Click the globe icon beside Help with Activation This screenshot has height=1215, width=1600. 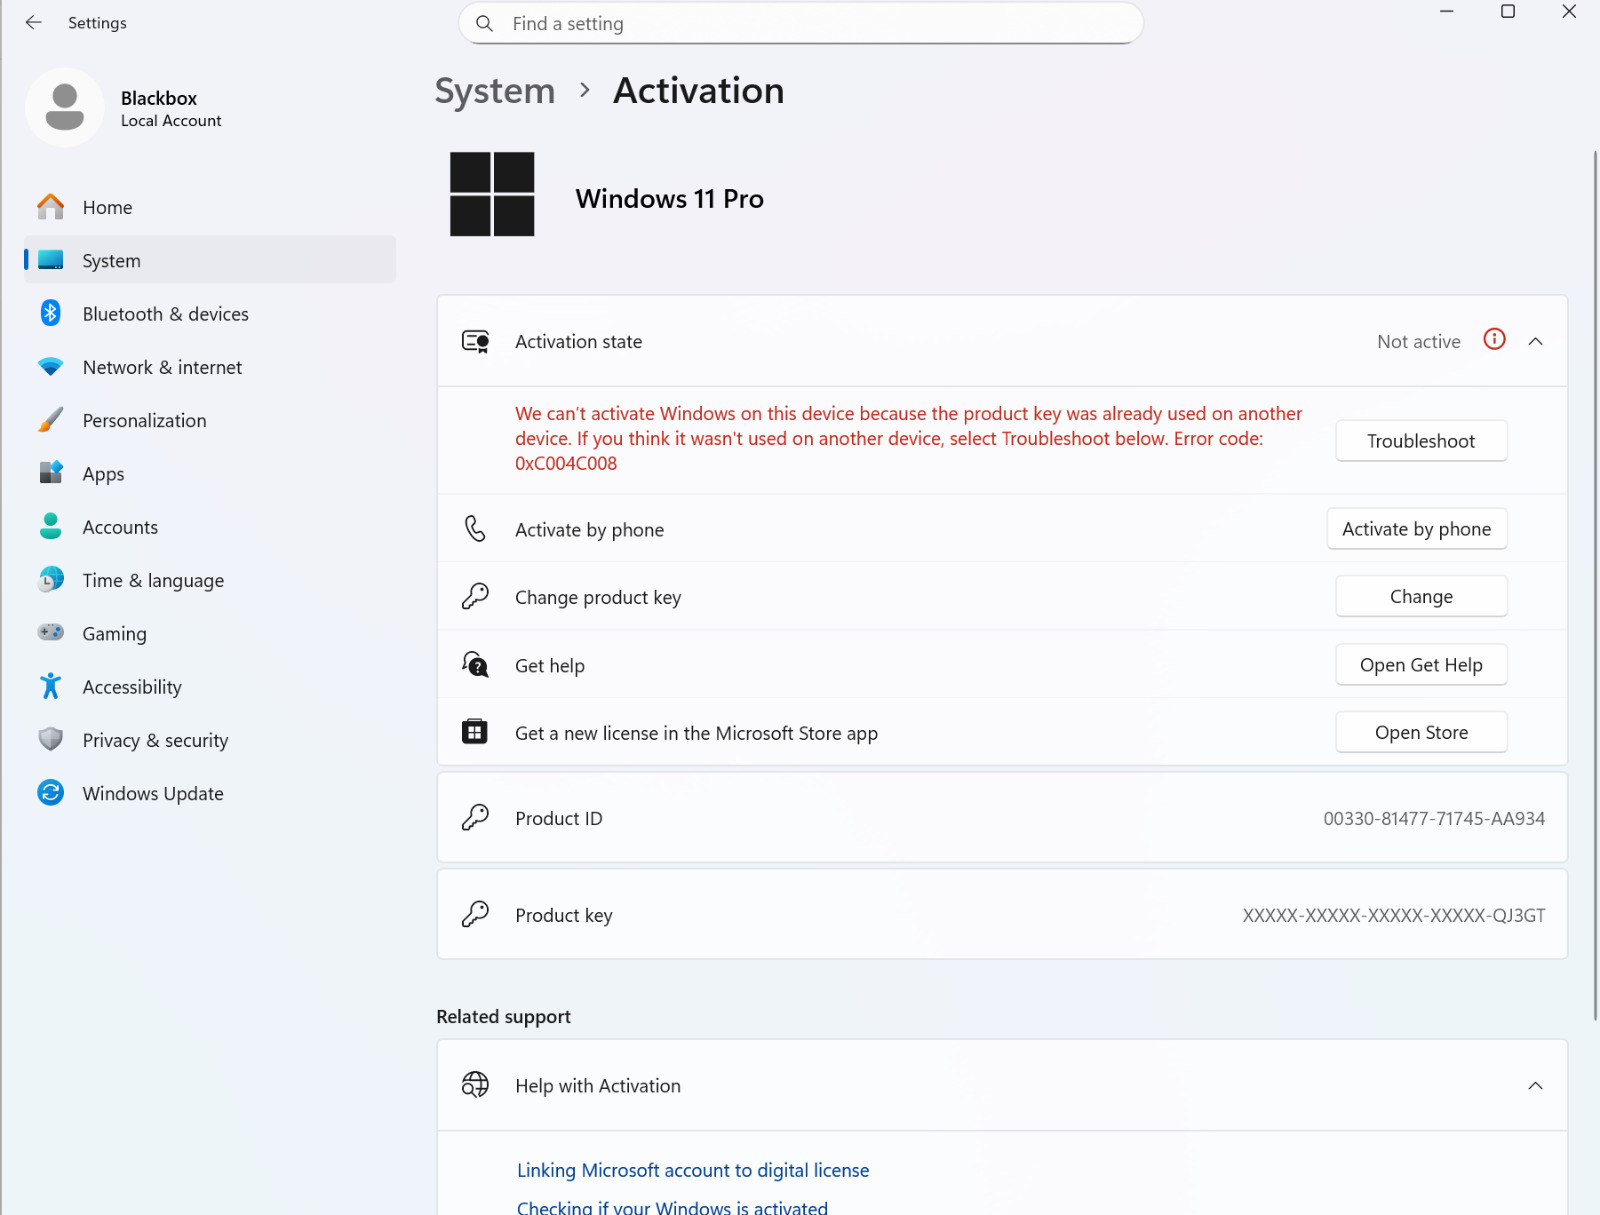[476, 1085]
